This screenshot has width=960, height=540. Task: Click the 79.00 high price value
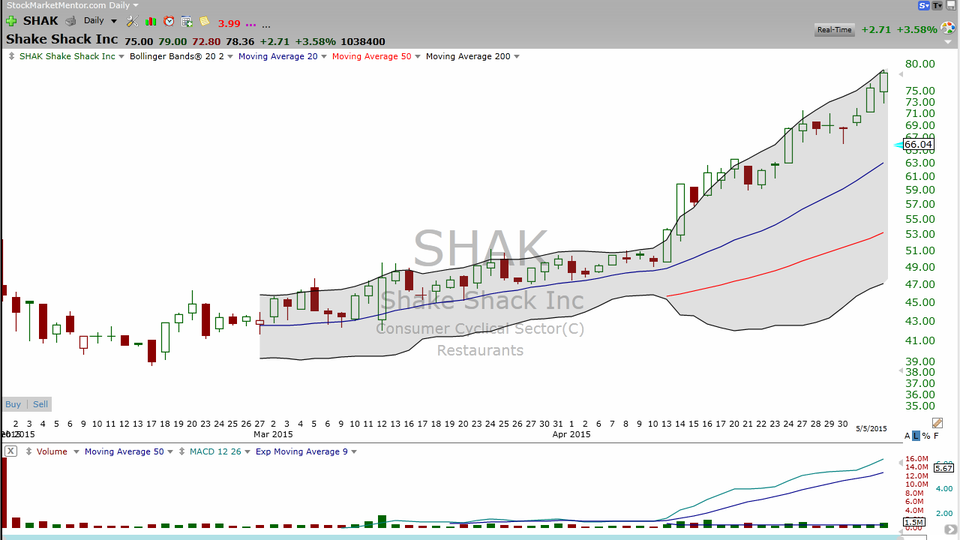173,42
